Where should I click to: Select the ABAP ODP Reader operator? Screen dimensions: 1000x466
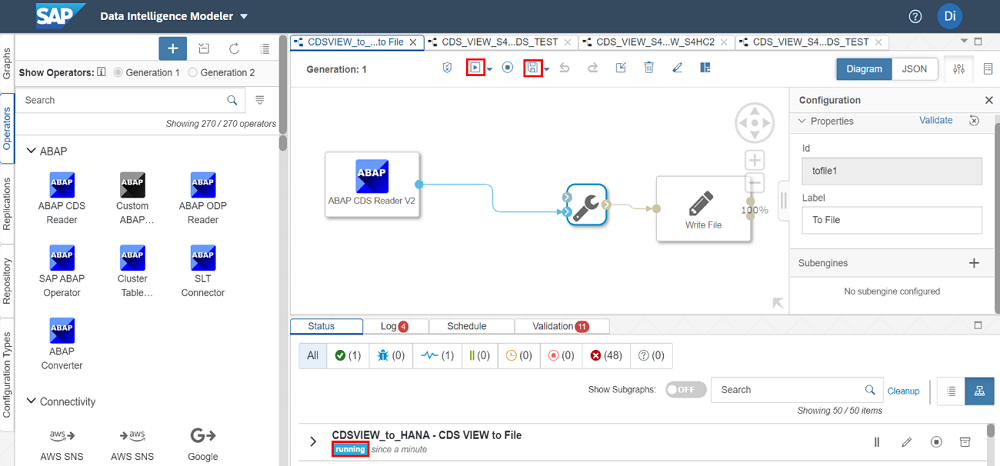coord(203,198)
